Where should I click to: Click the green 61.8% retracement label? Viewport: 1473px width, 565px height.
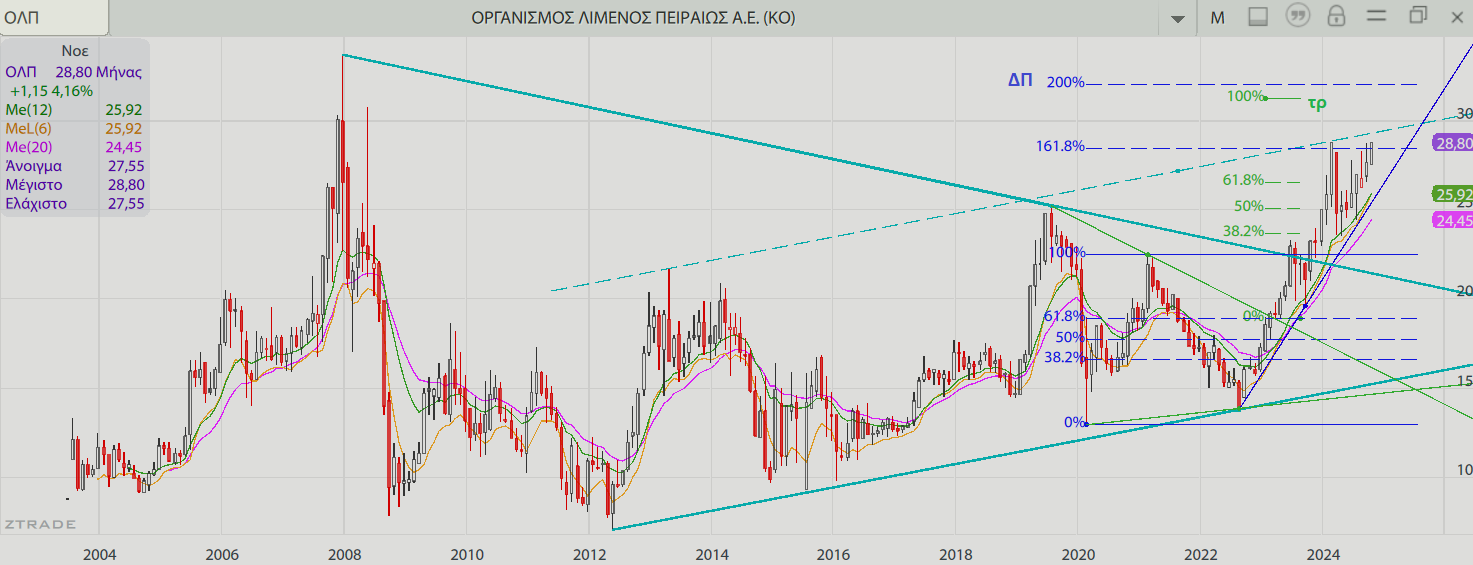coord(1244,180)
